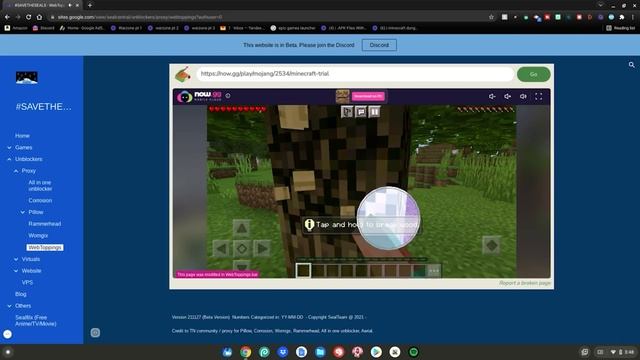
Task: Click the white circle button at sidebar bottom
Action: tap(7, 334)
